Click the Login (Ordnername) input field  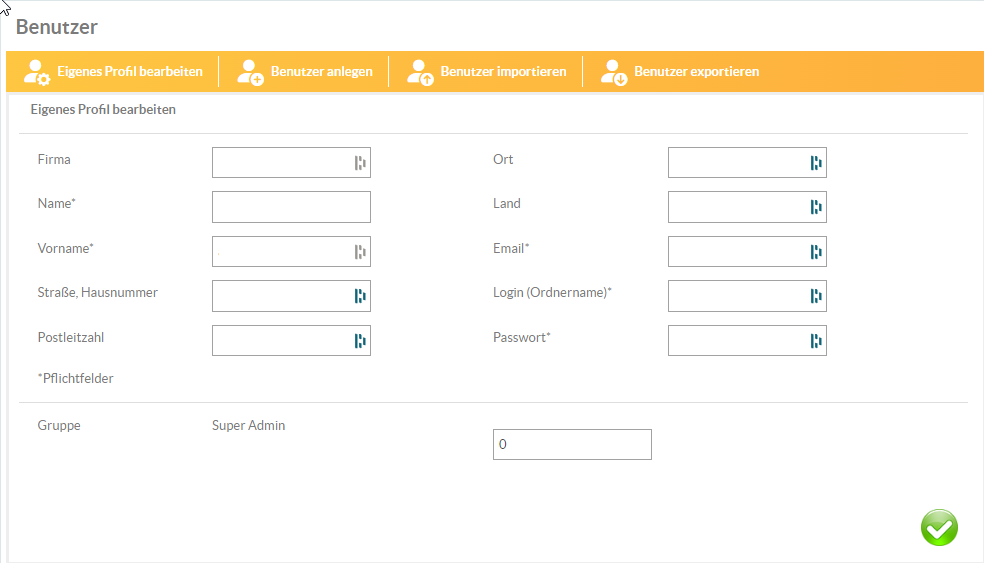[736, 296]
